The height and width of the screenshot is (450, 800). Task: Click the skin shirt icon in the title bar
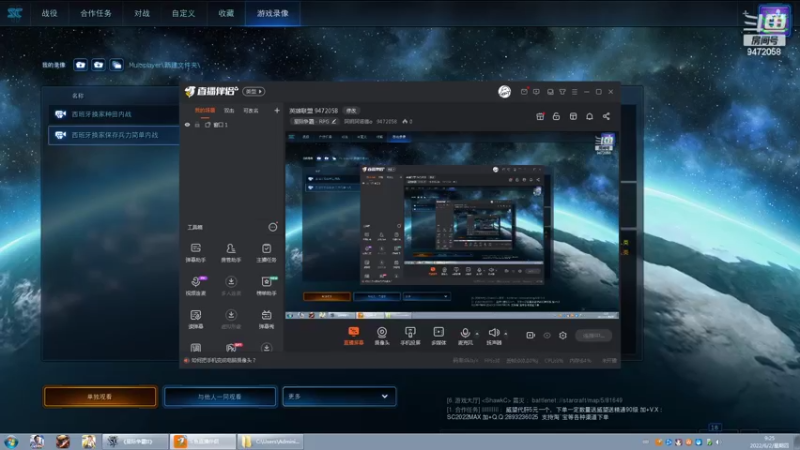point(562,92)
